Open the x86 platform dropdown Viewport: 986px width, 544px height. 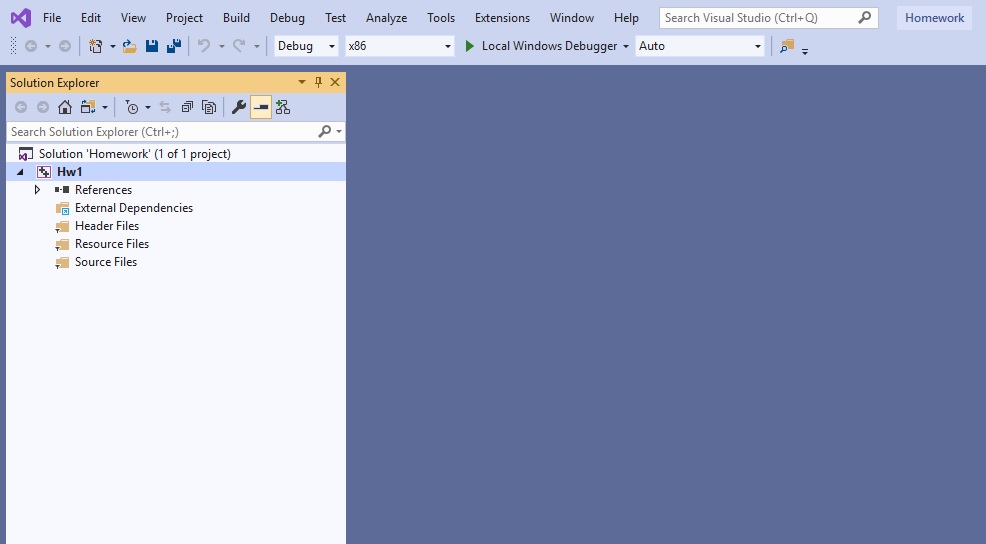pyautogui.click(x=399, y=46)
